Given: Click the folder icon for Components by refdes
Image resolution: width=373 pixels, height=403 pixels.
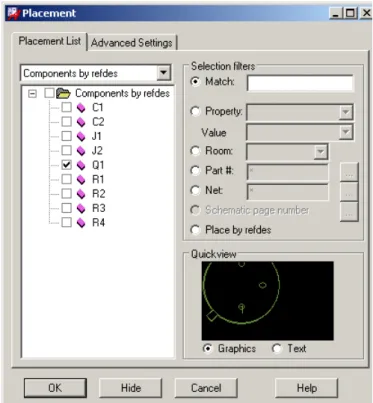Looking at the screenshot, I should (x=63, y=94).
